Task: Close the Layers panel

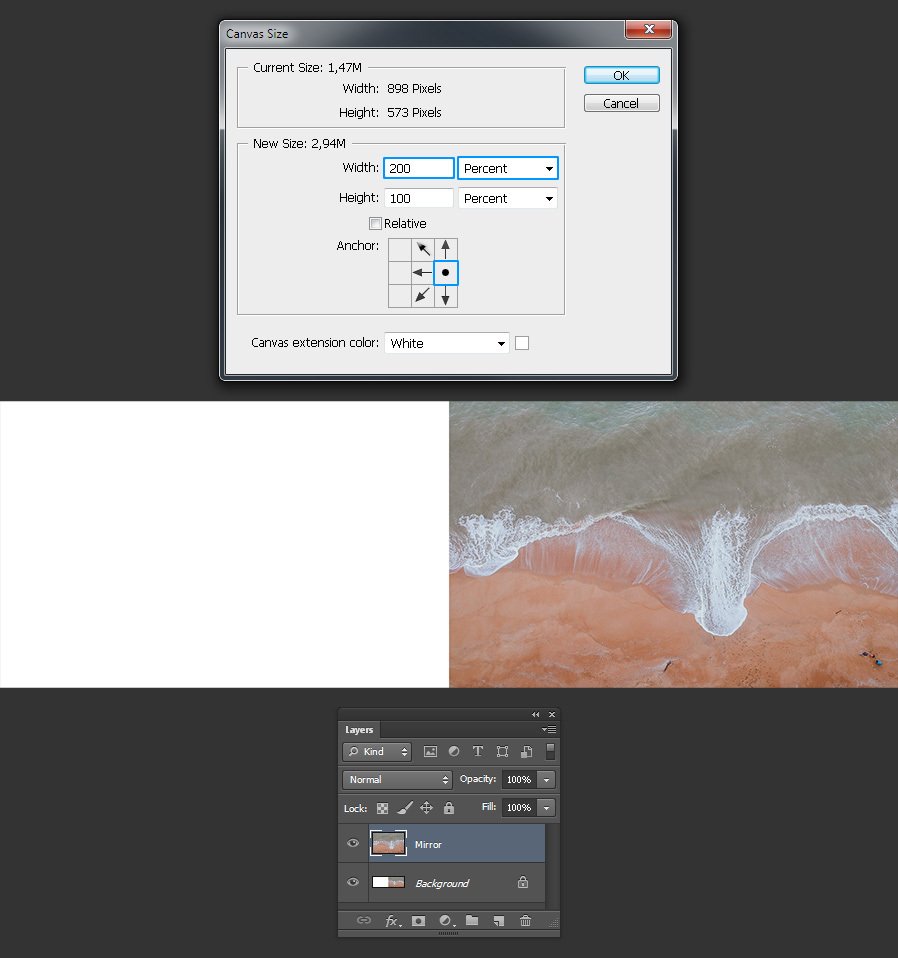Action: 552,714
